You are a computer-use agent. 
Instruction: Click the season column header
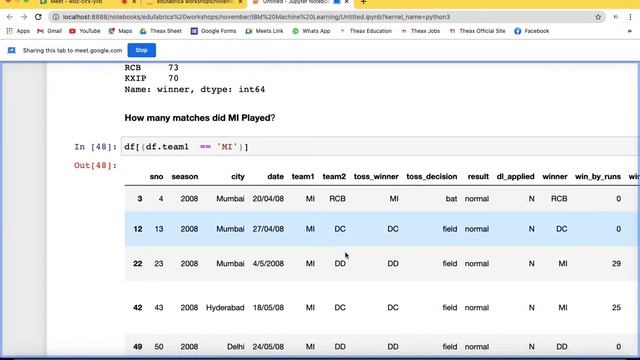(x=184, y=177)
